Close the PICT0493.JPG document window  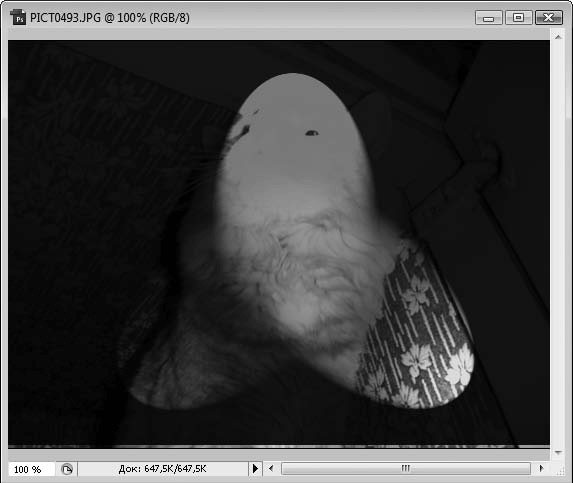pyautogui.click(x=548, y=18)
